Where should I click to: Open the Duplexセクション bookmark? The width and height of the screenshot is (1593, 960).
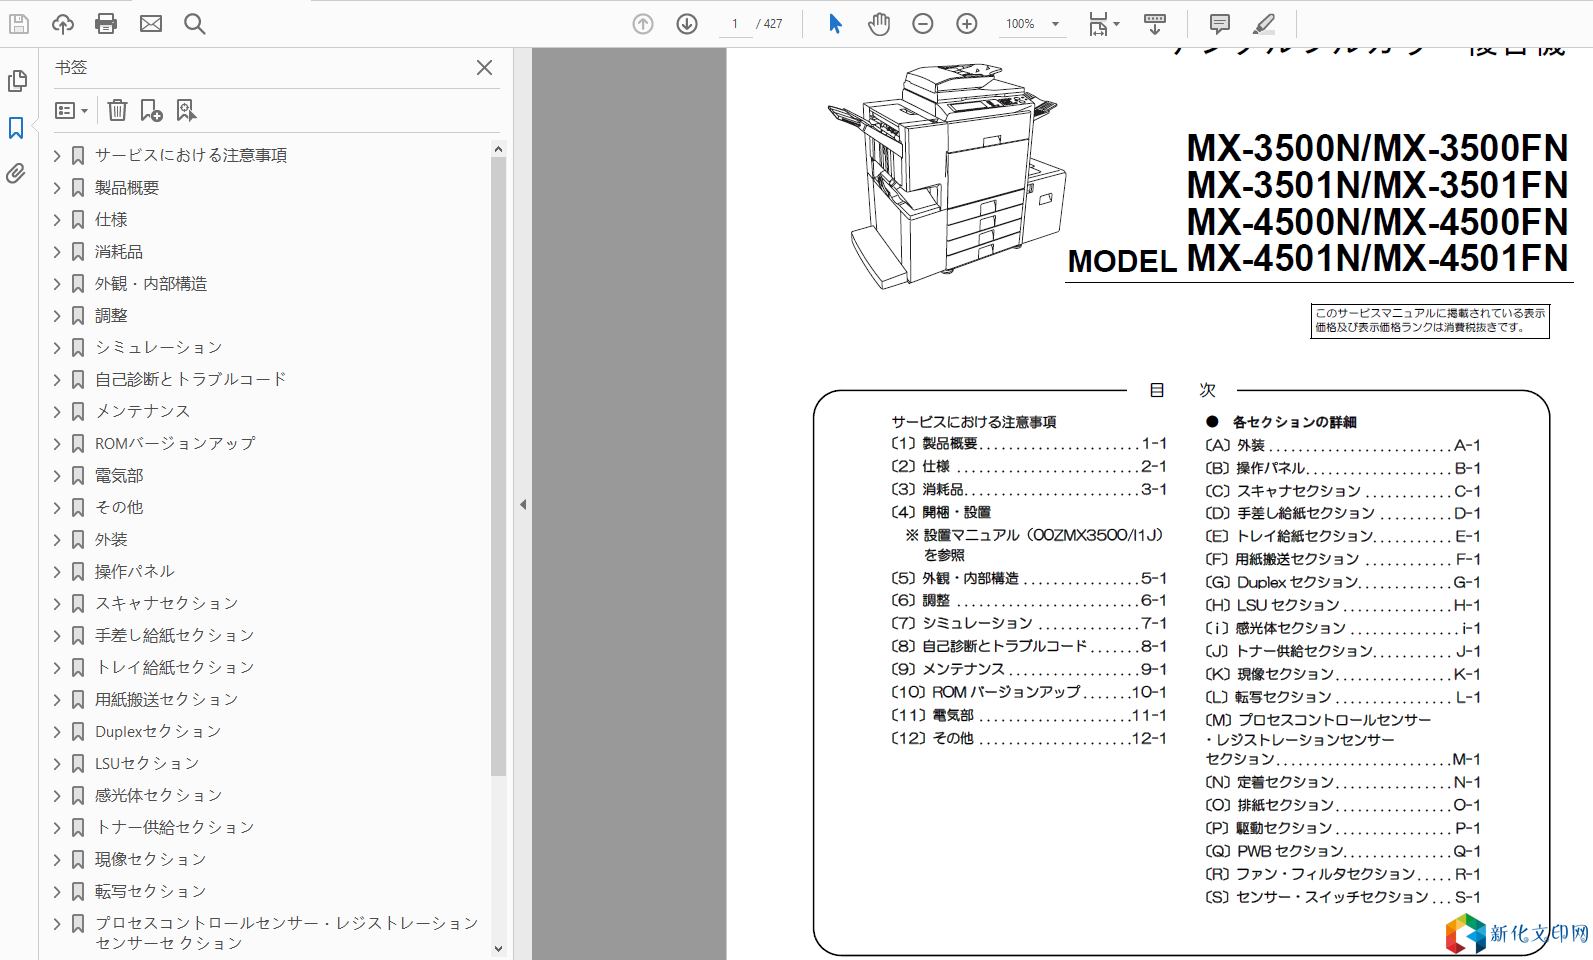158,731
